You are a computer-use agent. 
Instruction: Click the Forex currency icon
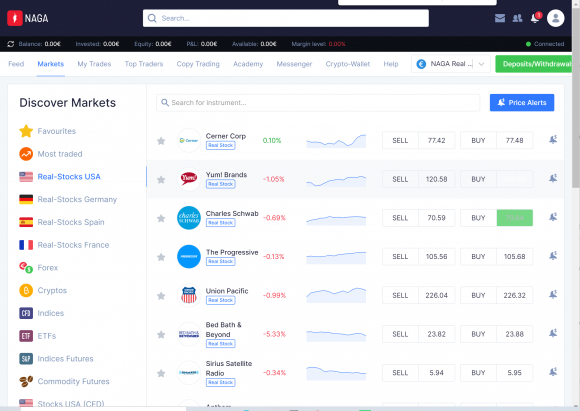click(26, 267)
